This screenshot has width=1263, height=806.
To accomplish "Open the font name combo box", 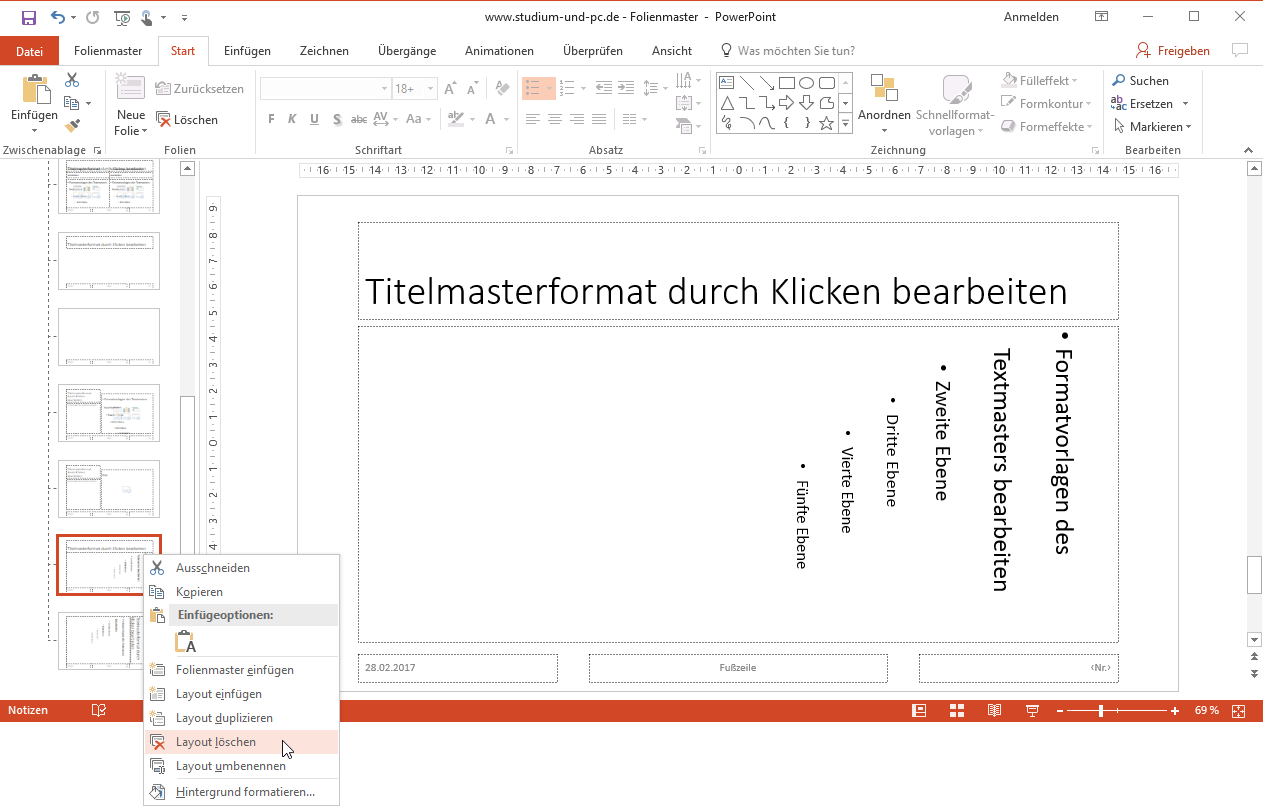I will point(325,89).
